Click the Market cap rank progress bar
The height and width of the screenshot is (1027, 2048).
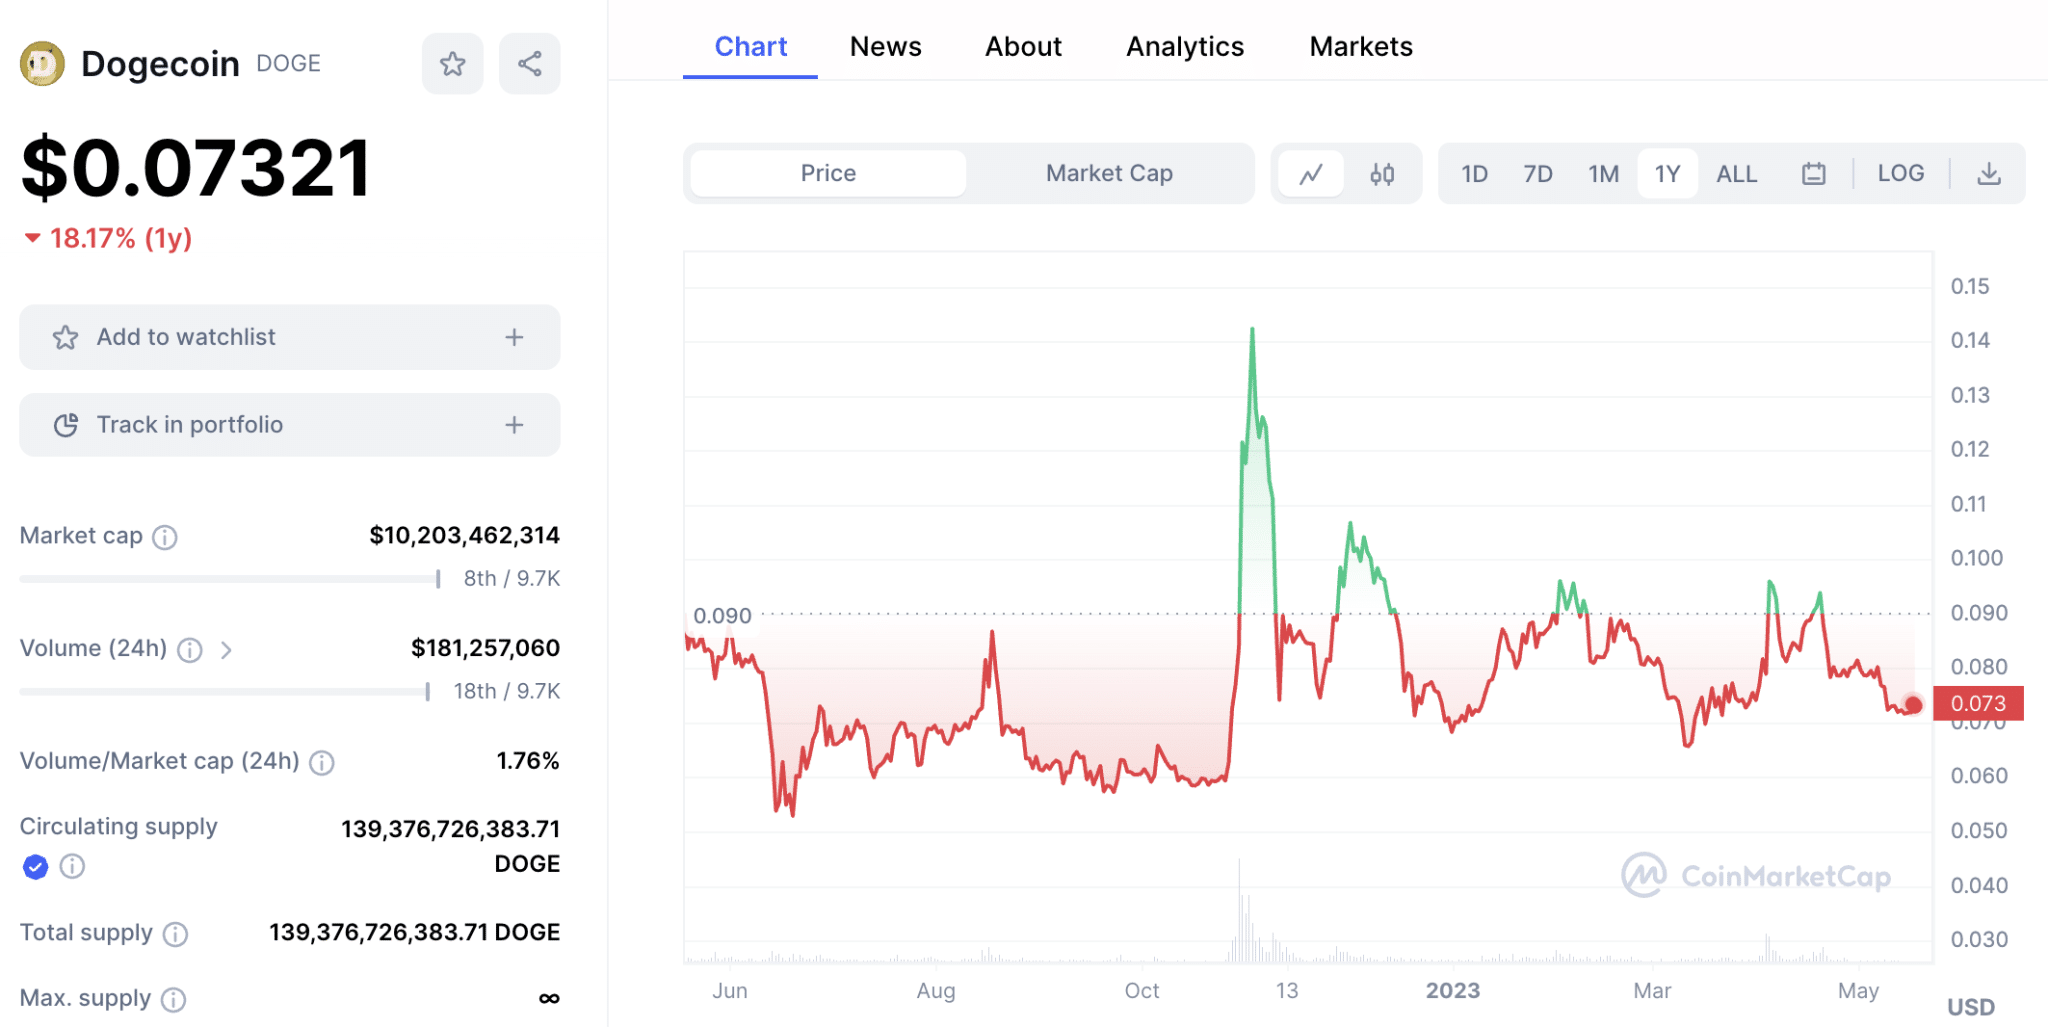(x=230, y=579)
